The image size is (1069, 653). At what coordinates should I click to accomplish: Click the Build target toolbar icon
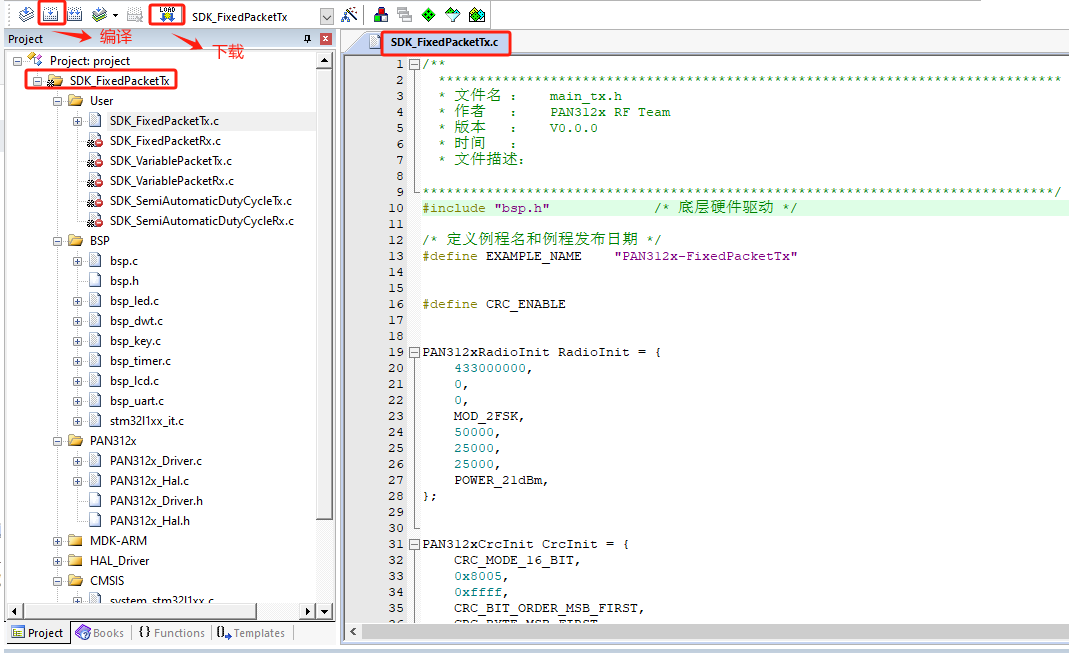tap(50, 15)
